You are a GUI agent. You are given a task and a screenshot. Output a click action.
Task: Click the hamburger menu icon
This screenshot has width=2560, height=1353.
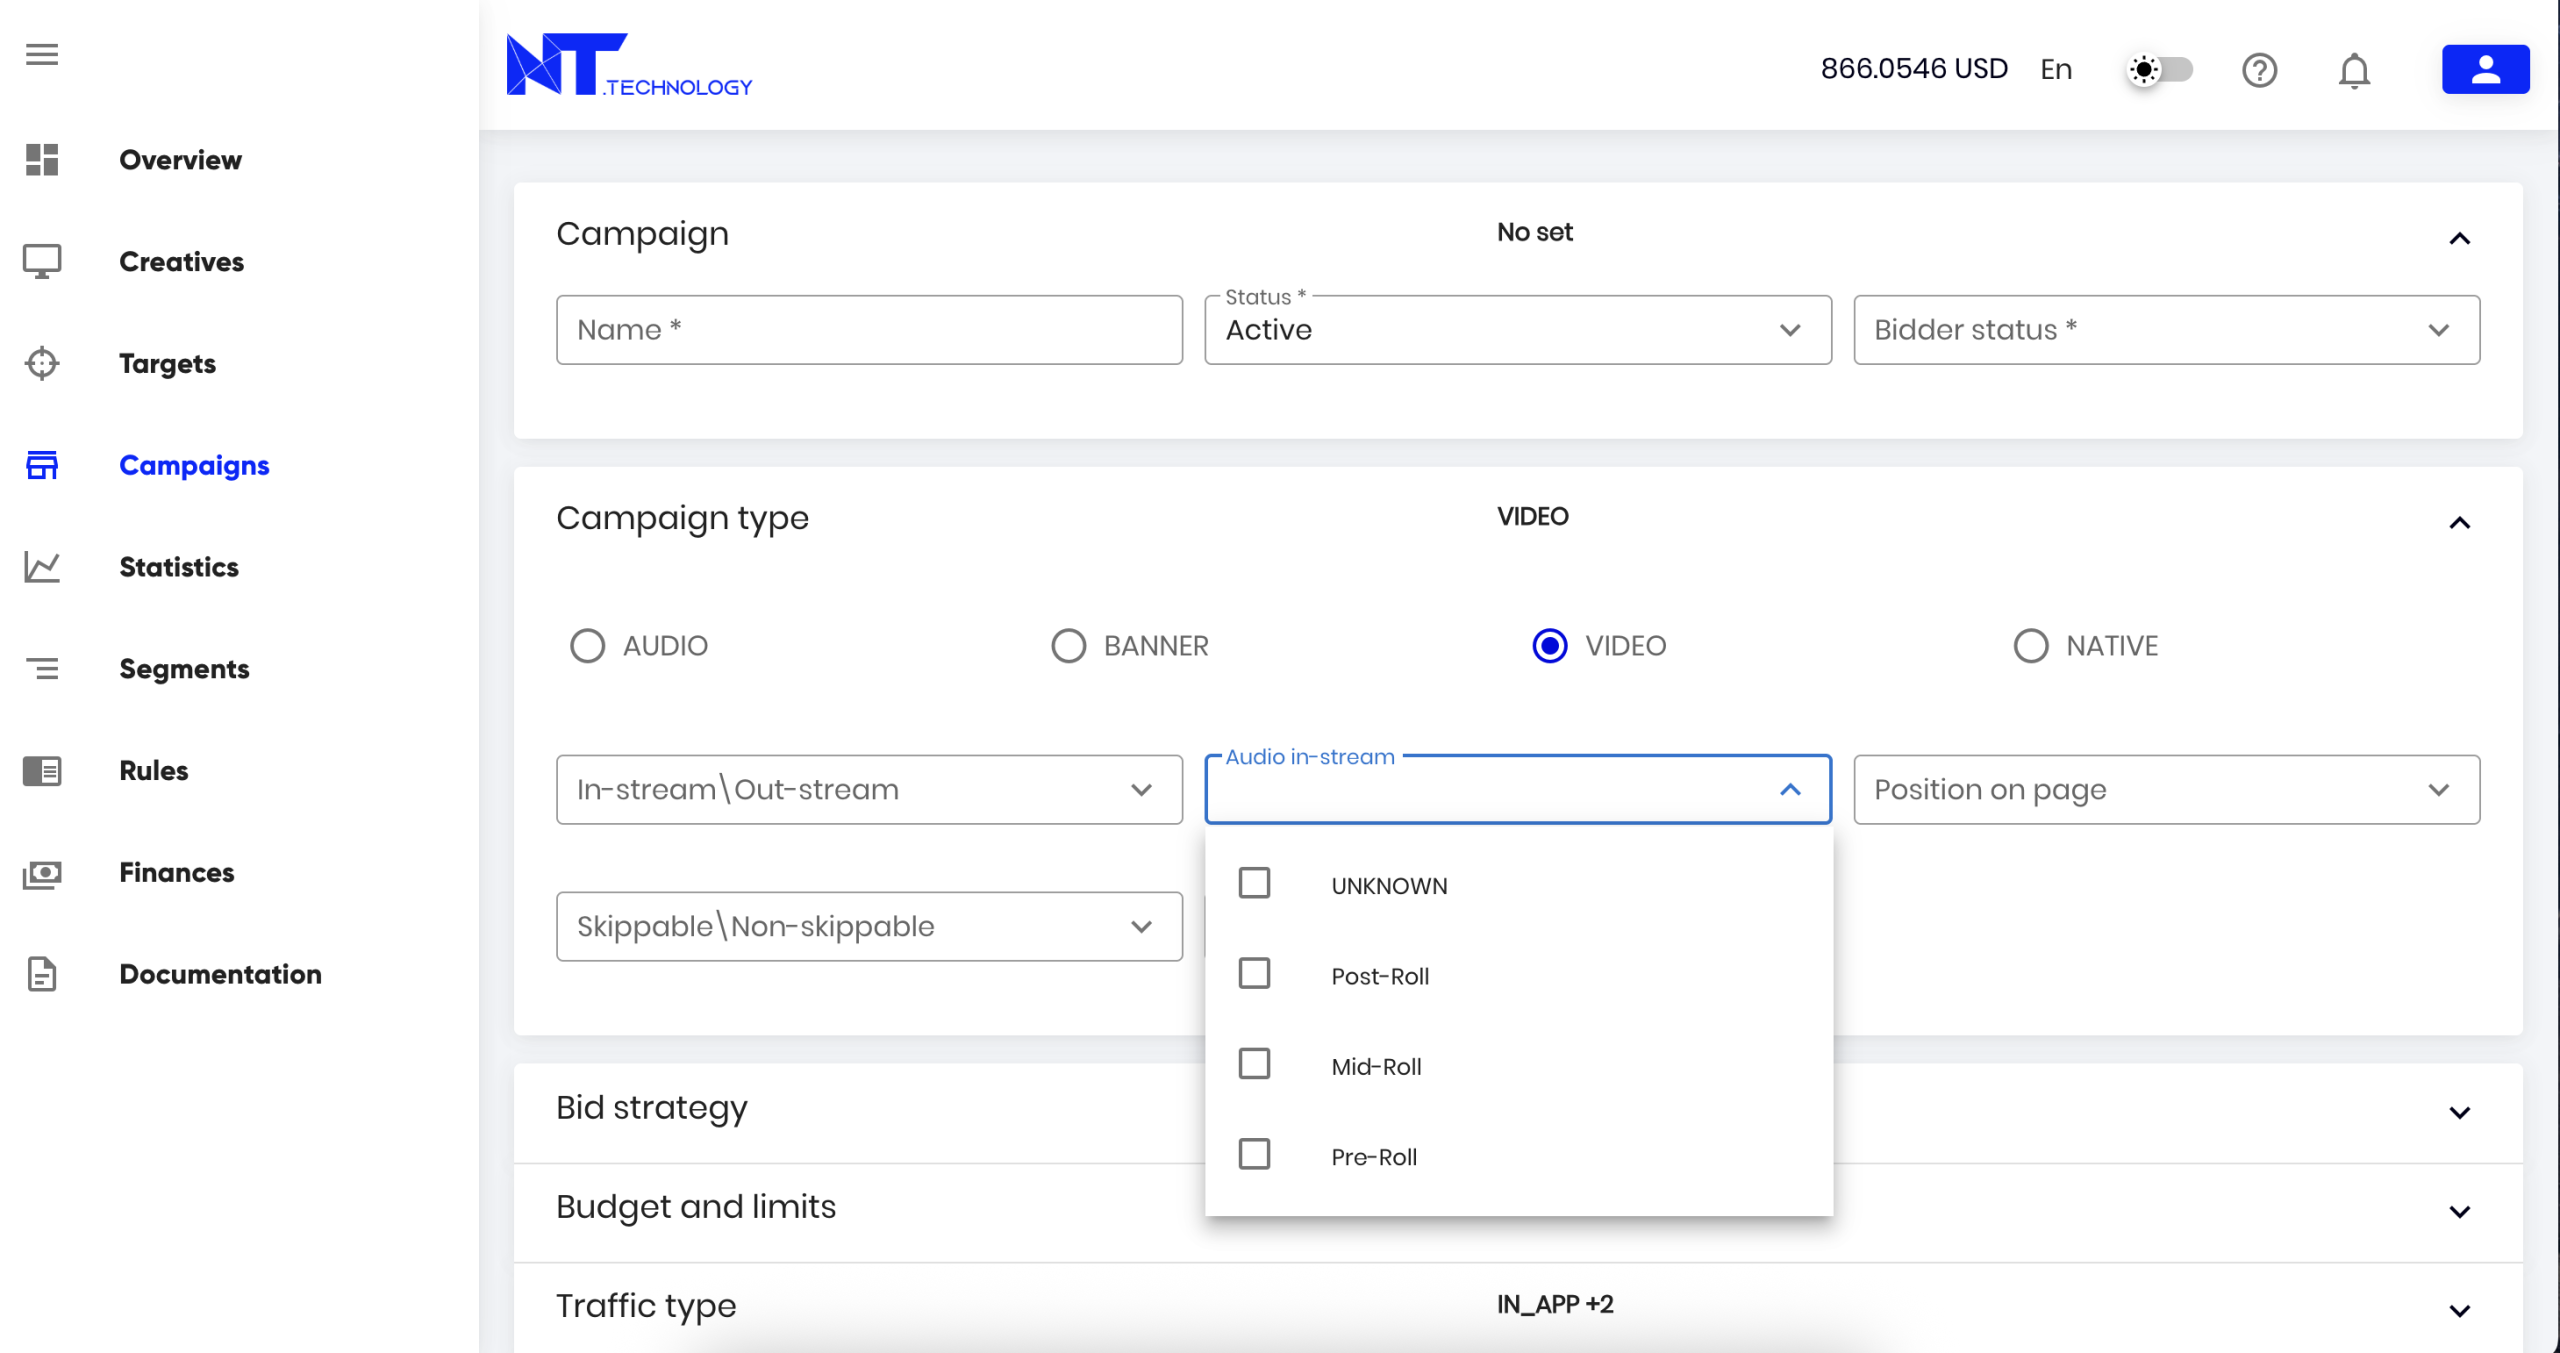pos(42,54)
